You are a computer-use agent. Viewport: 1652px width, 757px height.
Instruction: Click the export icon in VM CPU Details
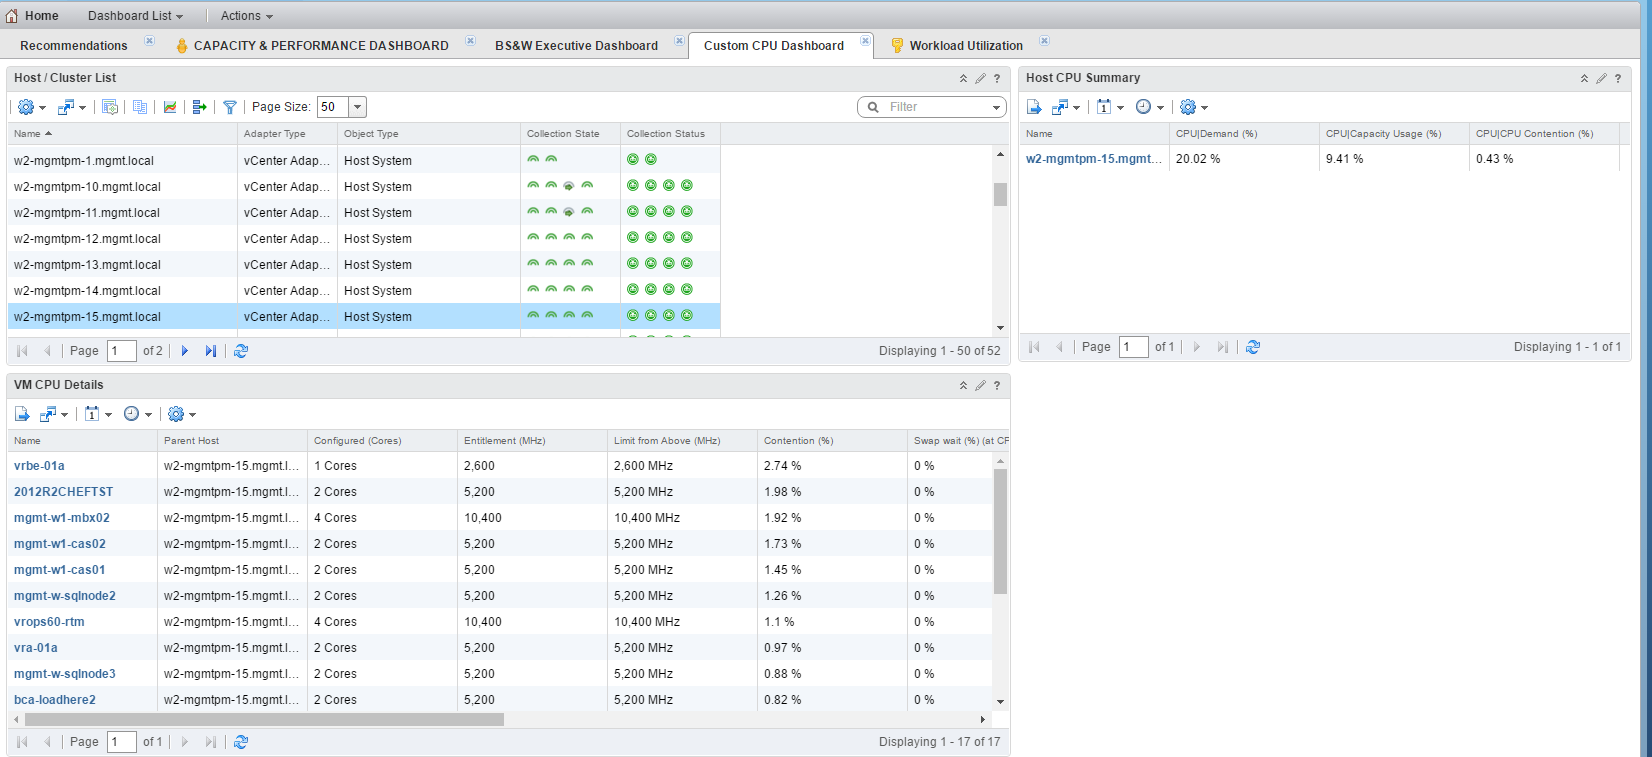[x=22, y=414]
